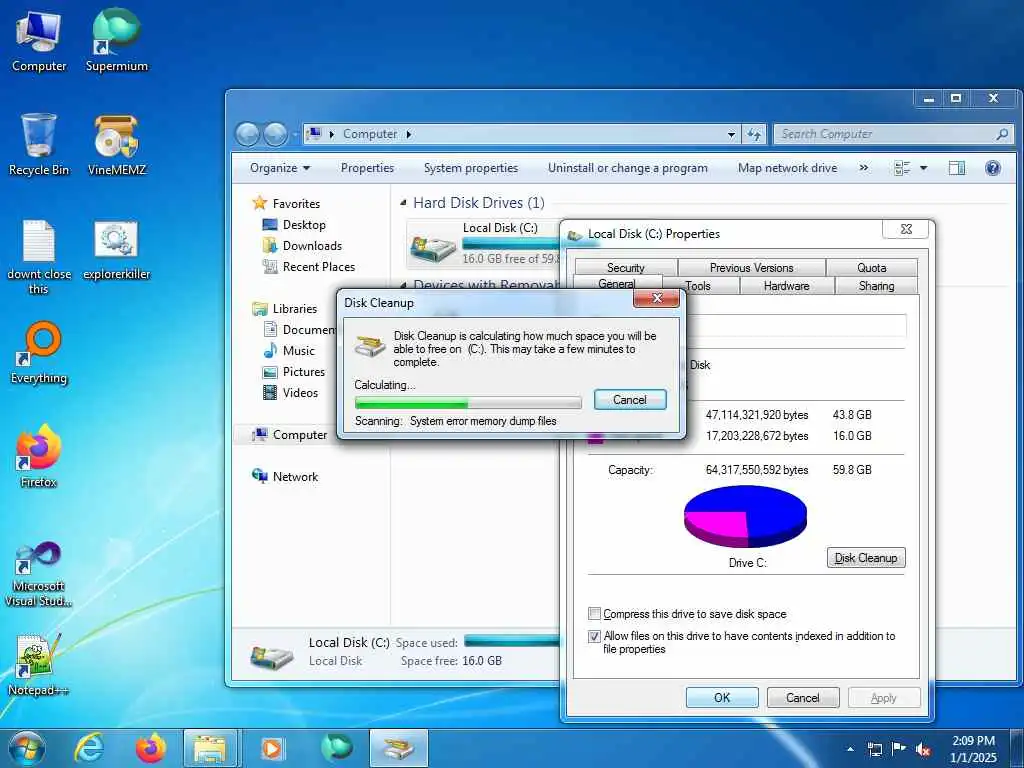Show hidden system tray icons
1024x768 pixels.
pos(850,749)
